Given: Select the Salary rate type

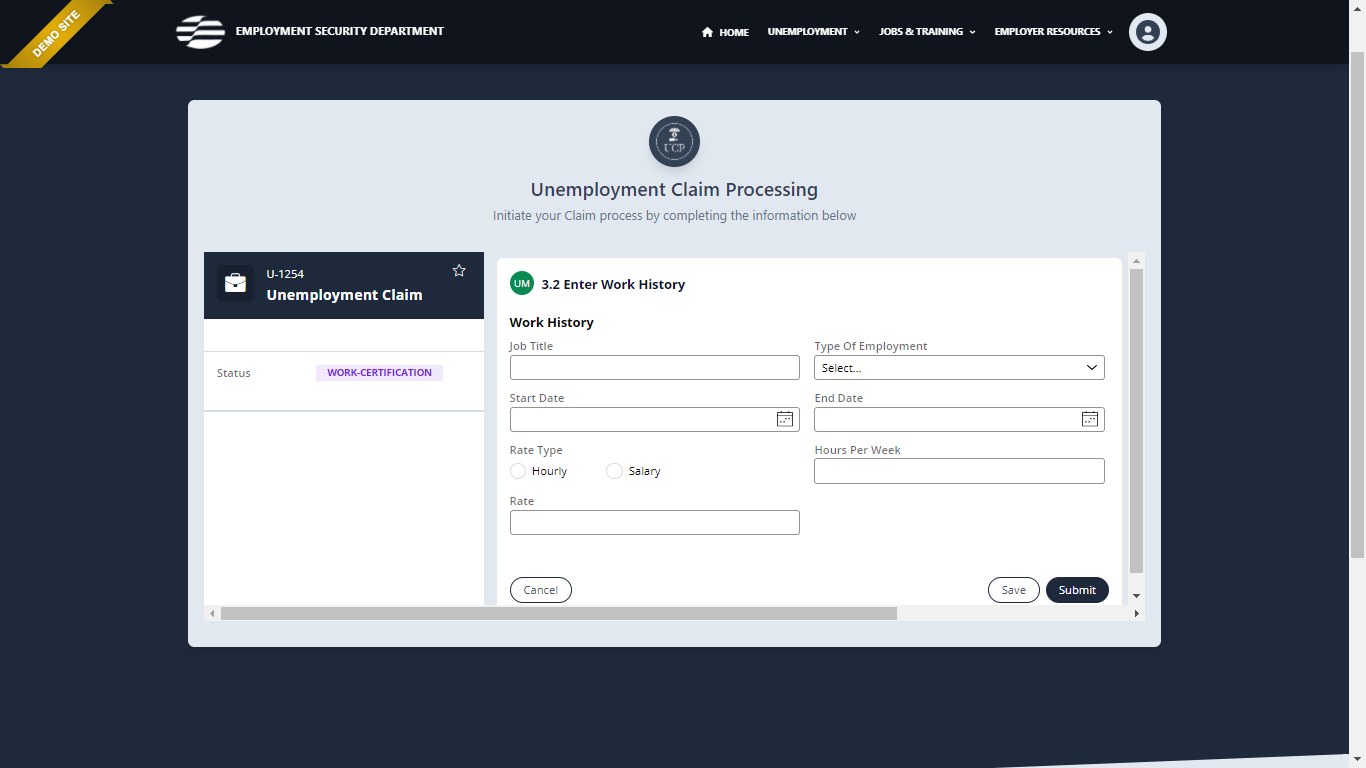Looking at the screenshot, I should click(613, 470).
